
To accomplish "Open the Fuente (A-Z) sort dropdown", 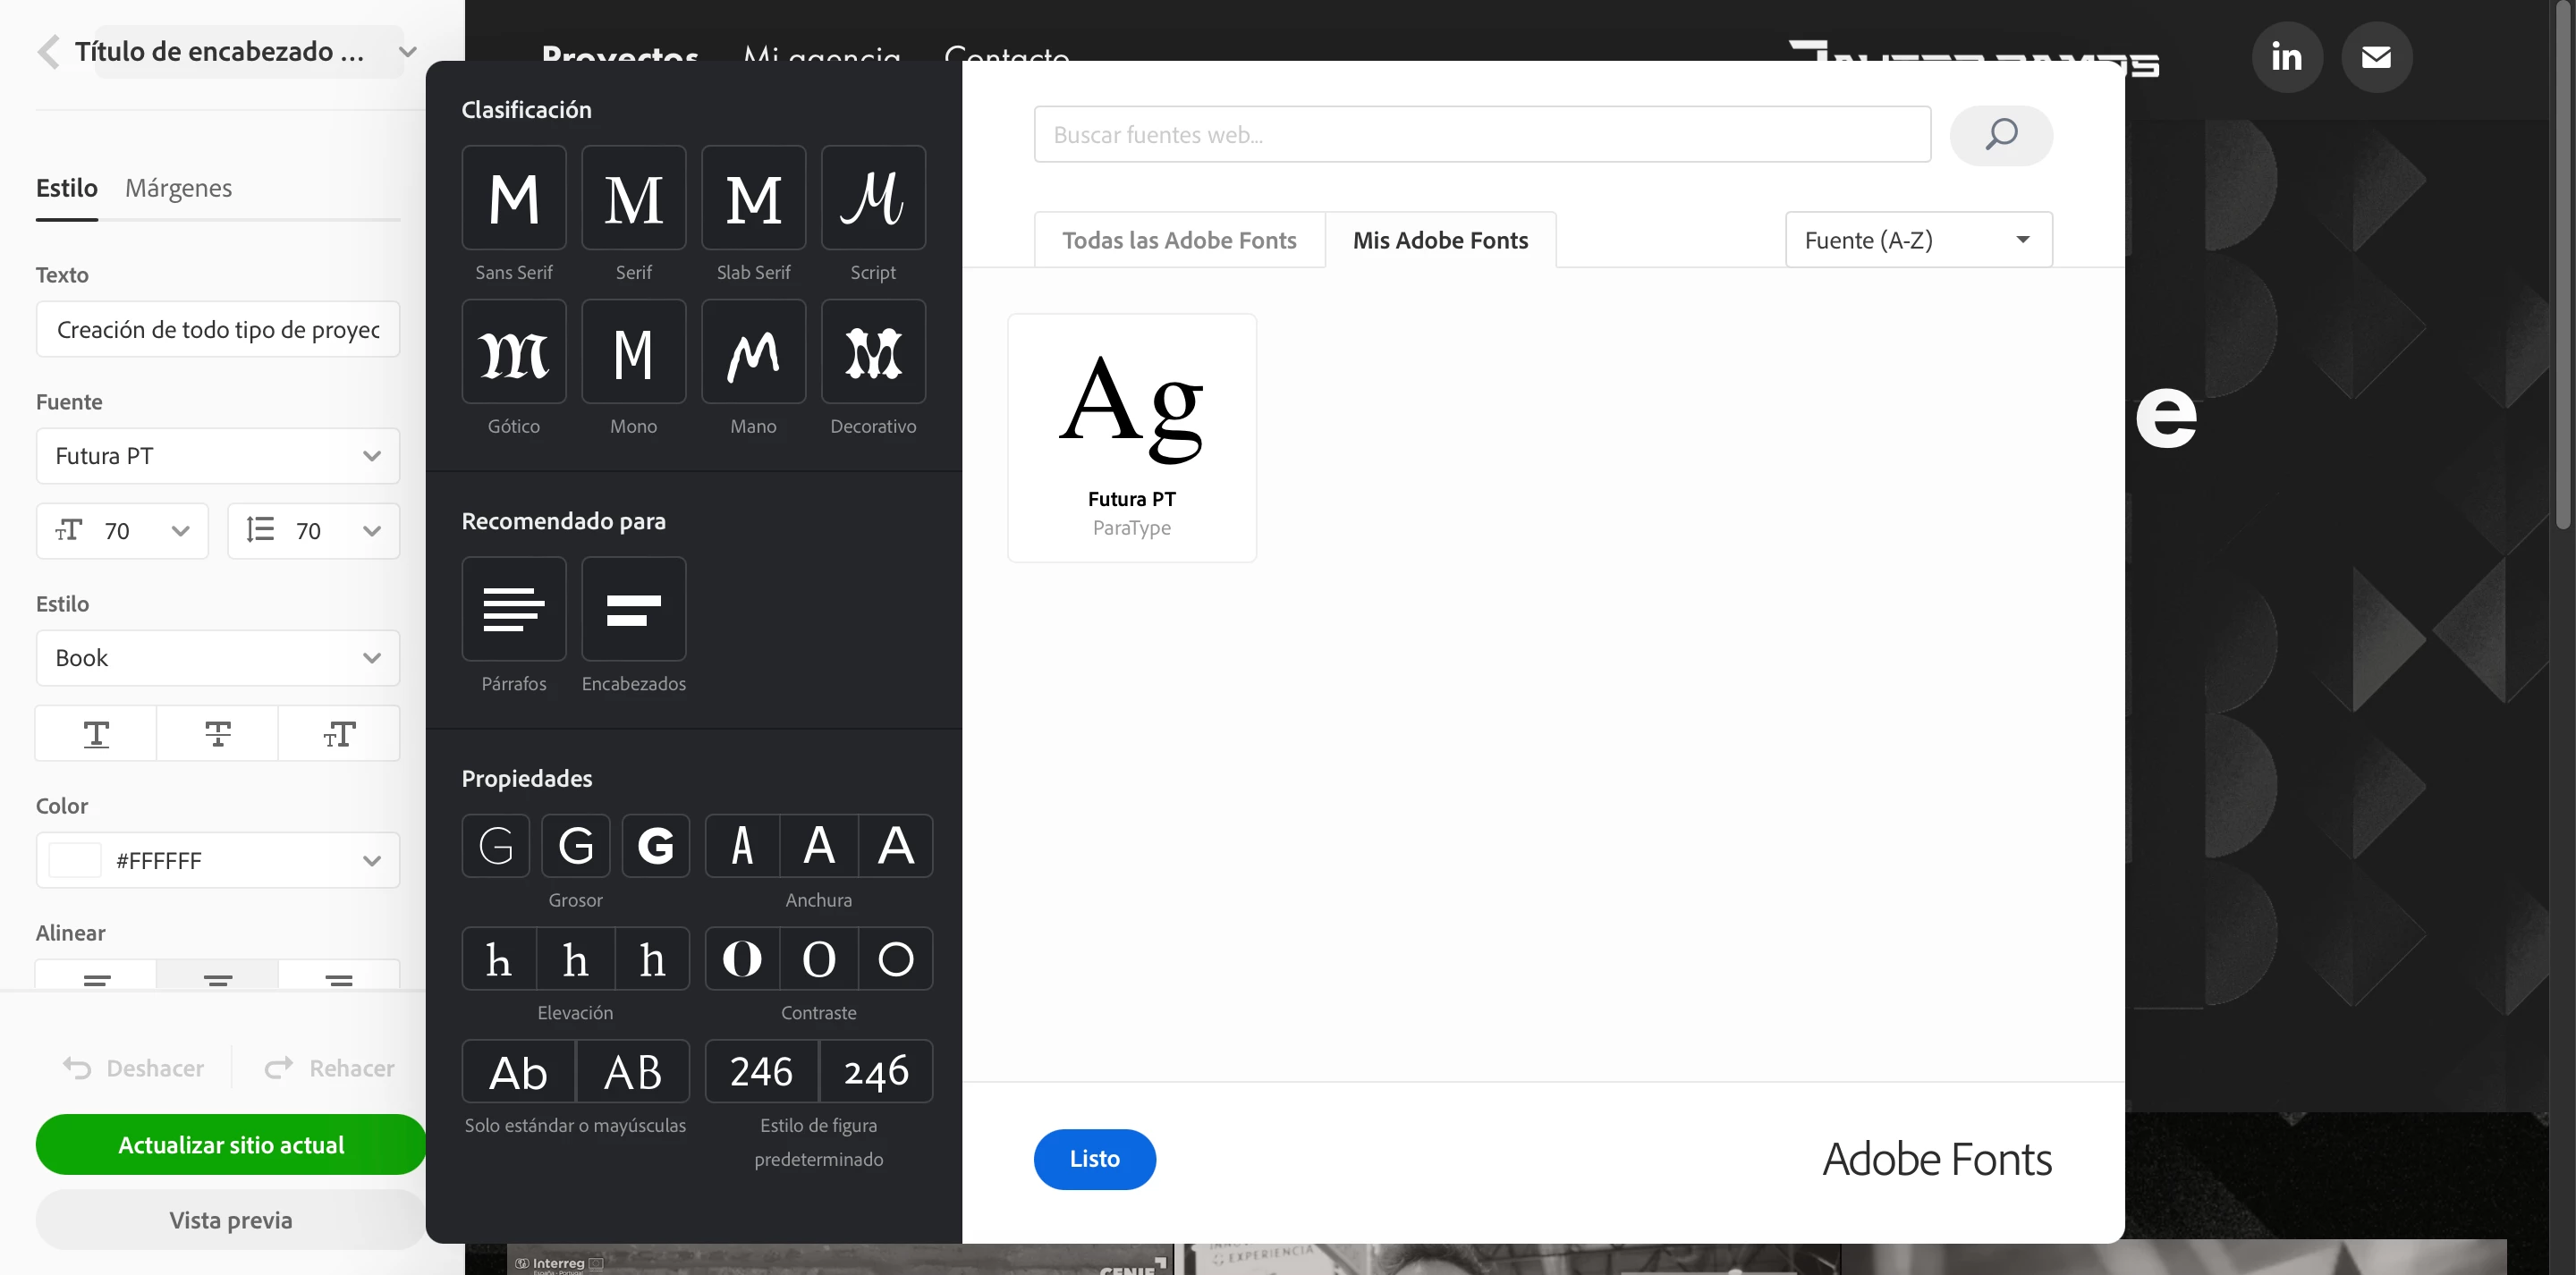I will tap(1918, 240).
